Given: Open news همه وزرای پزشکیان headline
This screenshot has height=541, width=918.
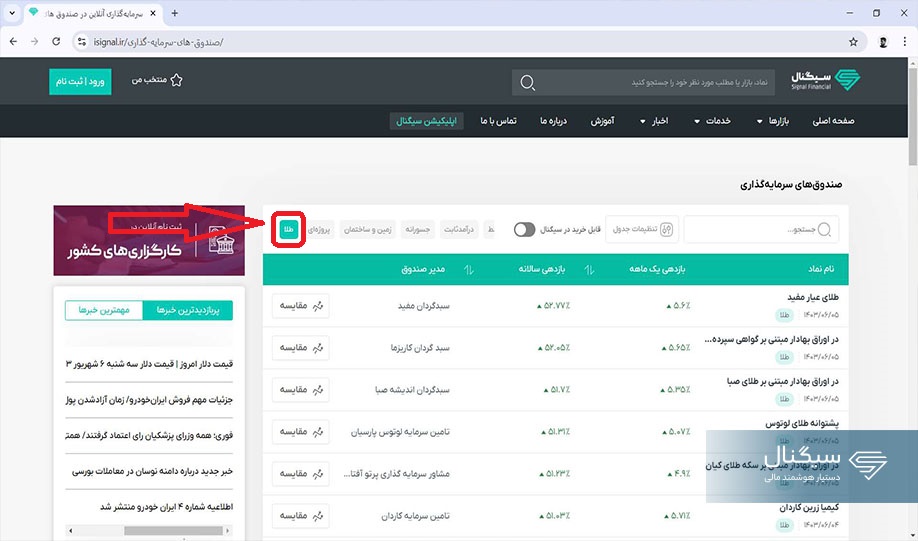Looking at the screenshot, I should (149, 436).
